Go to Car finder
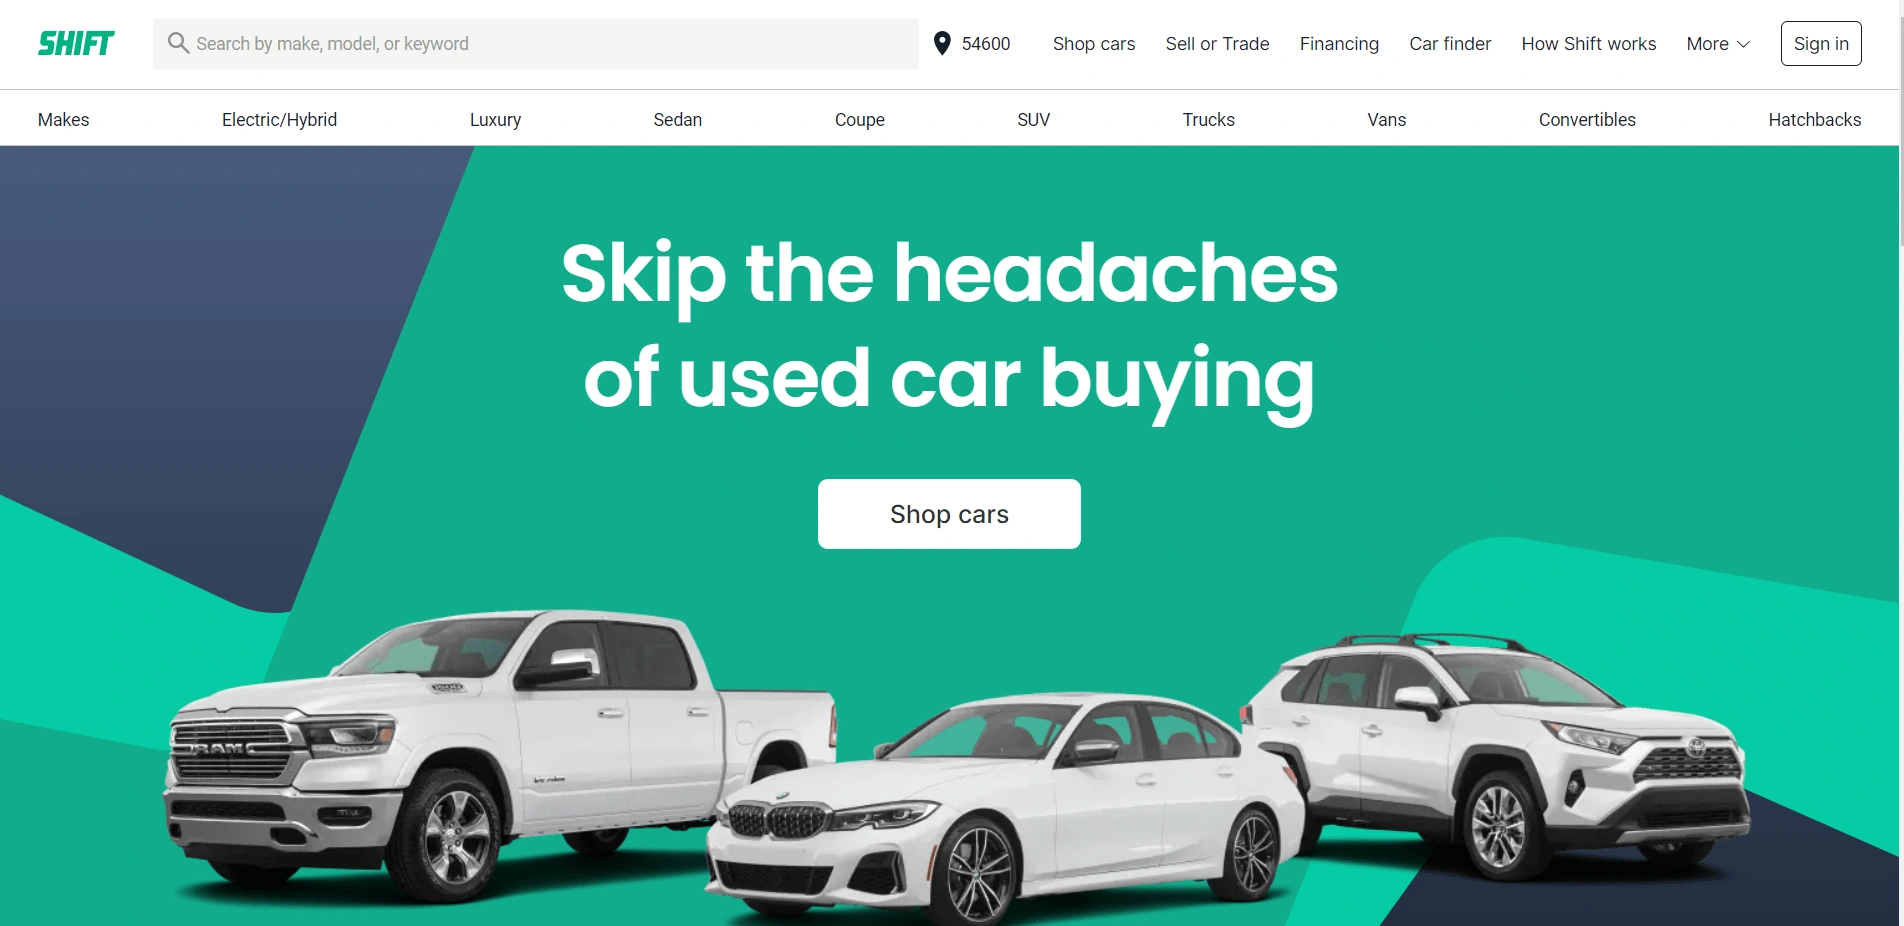 [1450, 44]
